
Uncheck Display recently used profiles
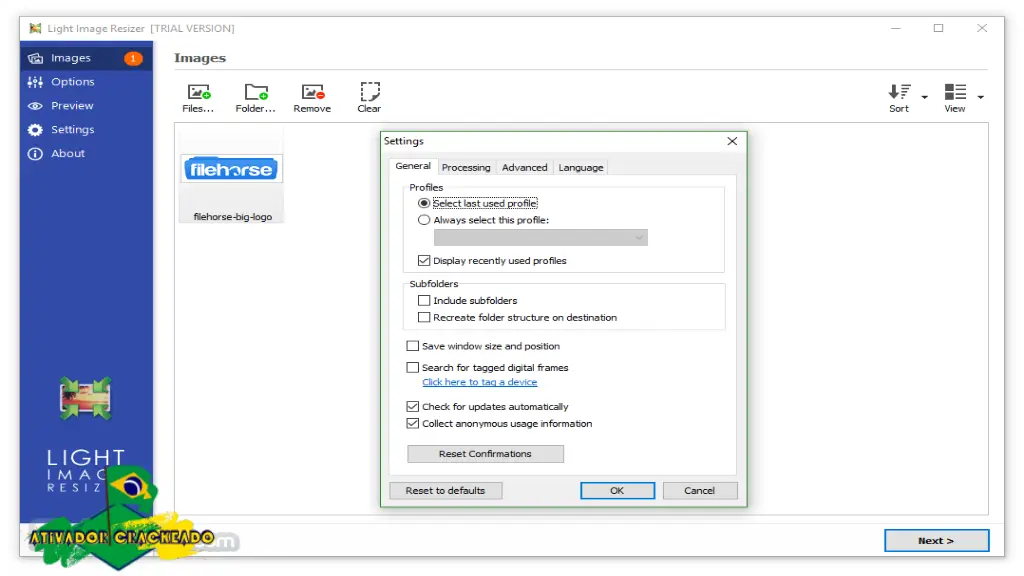tap(424, 261)
